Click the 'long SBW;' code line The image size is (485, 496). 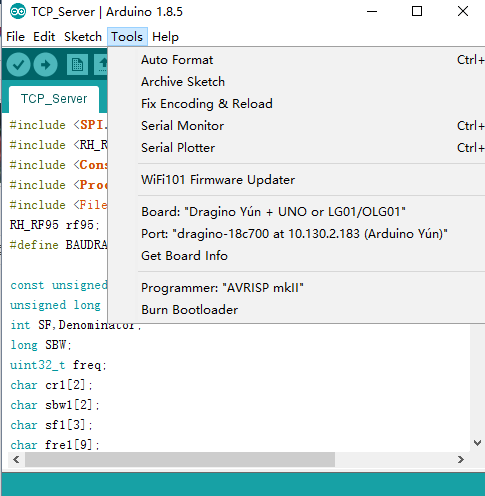(x=41, y=345)
